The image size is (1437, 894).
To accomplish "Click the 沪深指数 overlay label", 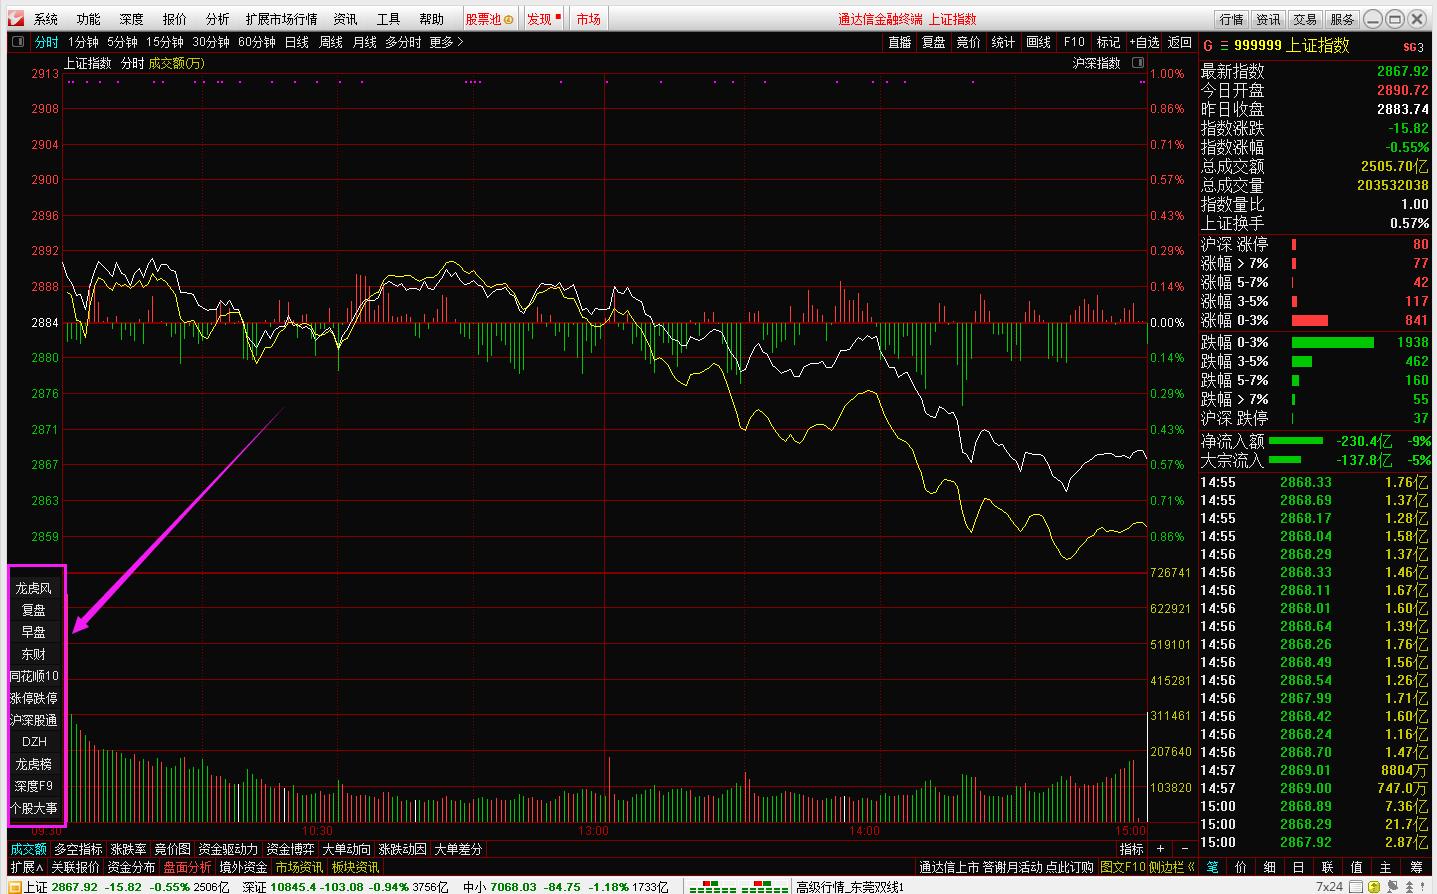I will click(x=1096, y=63).
